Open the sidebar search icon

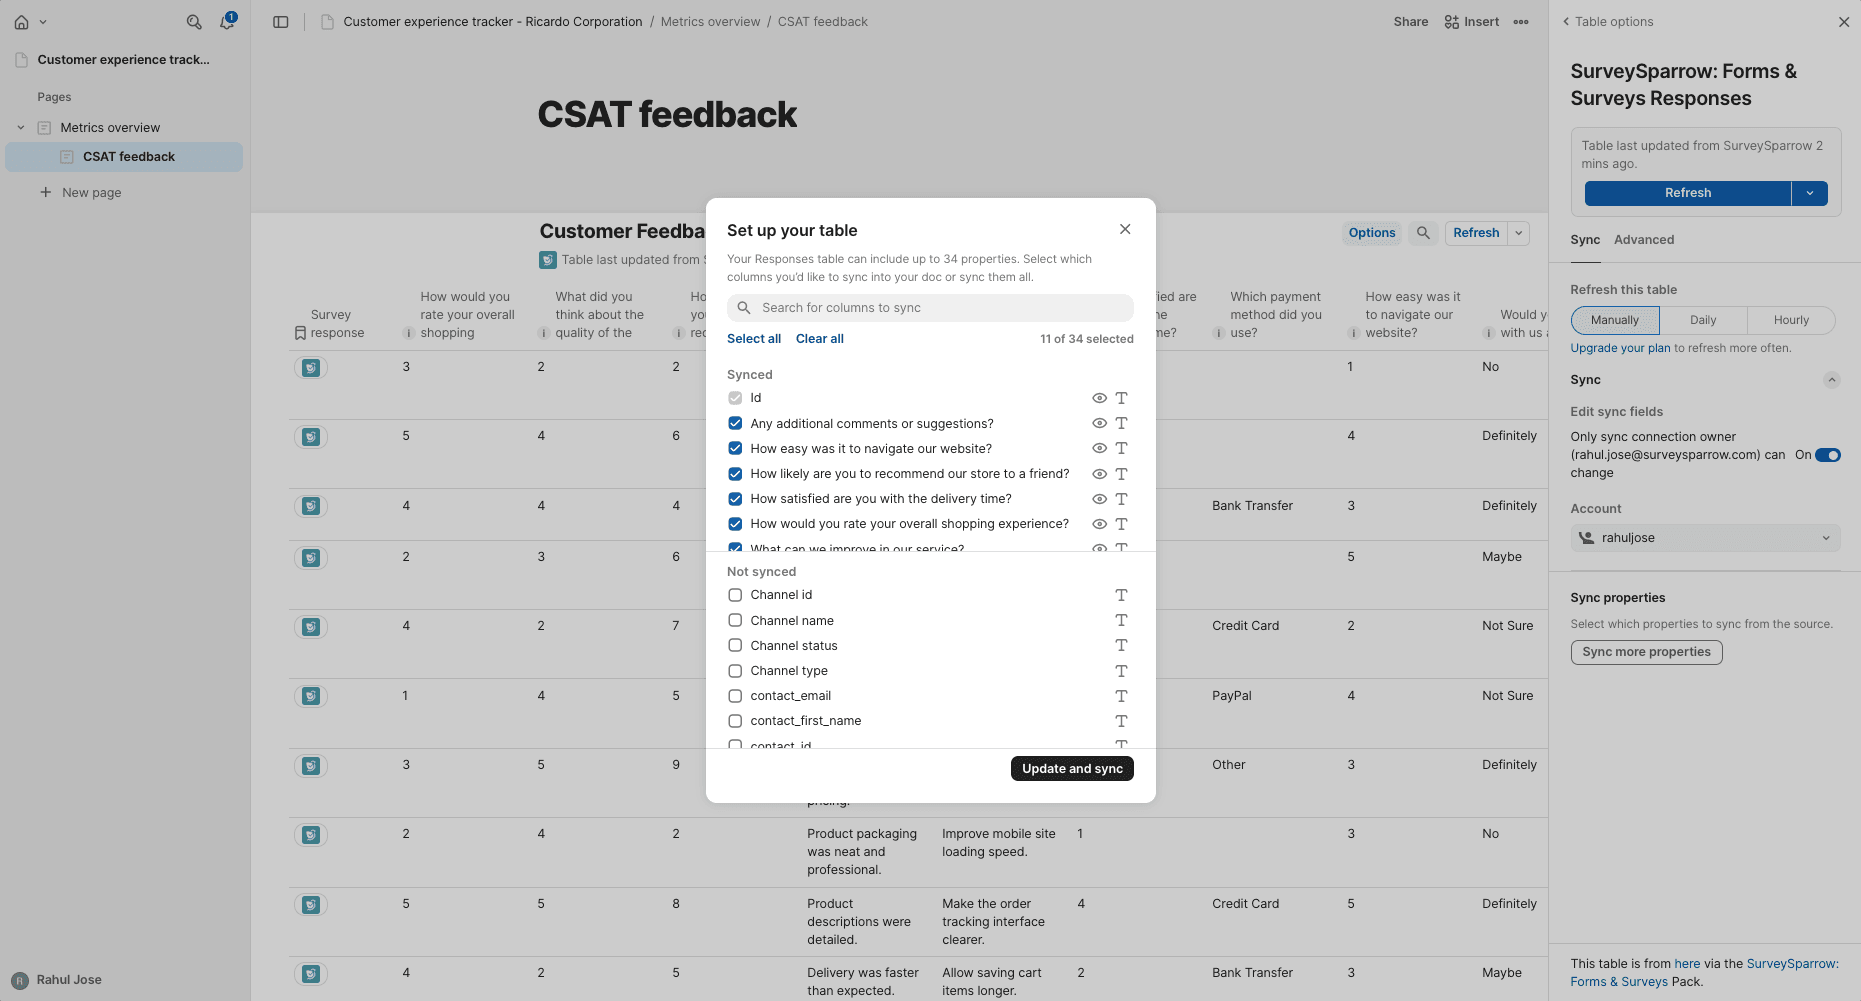pyautogui.click(x=194, y=22)
